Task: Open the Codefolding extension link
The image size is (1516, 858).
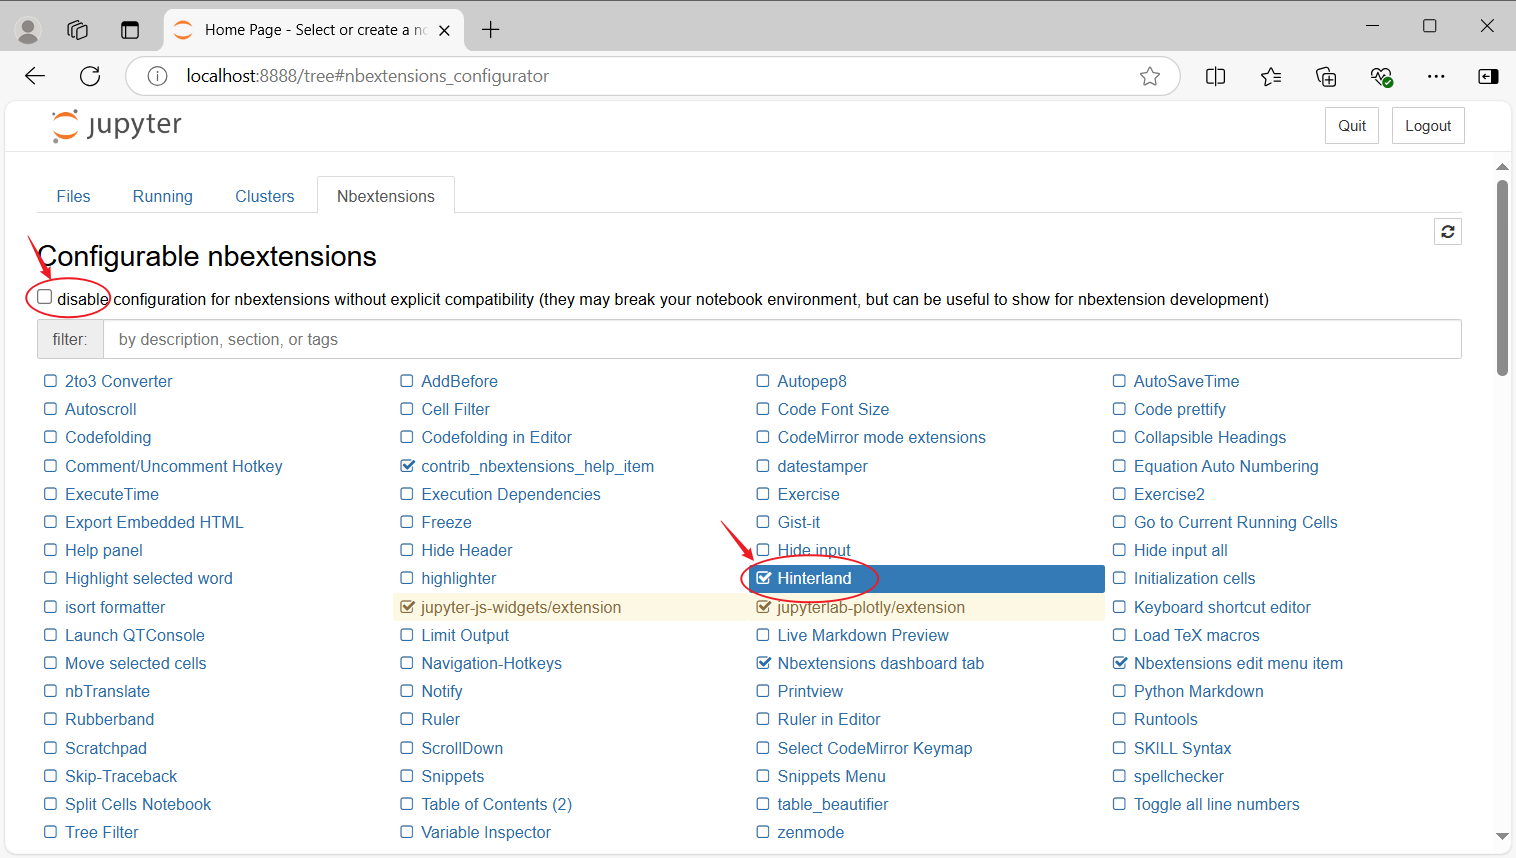Action: click(108, 437)
